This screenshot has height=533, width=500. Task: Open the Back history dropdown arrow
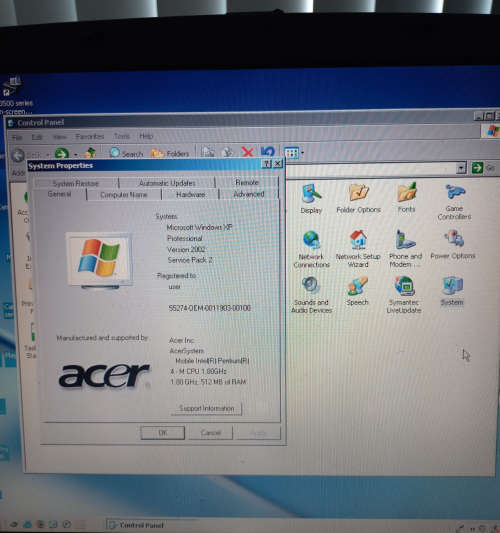click(47, 156)
